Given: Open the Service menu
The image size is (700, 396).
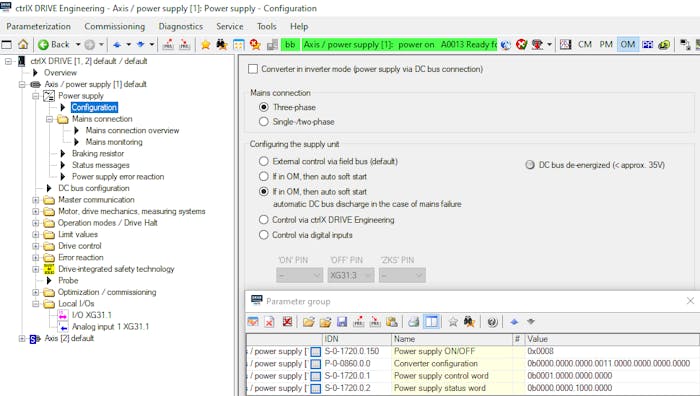Looking at the screenshot, I should [230, 26].
